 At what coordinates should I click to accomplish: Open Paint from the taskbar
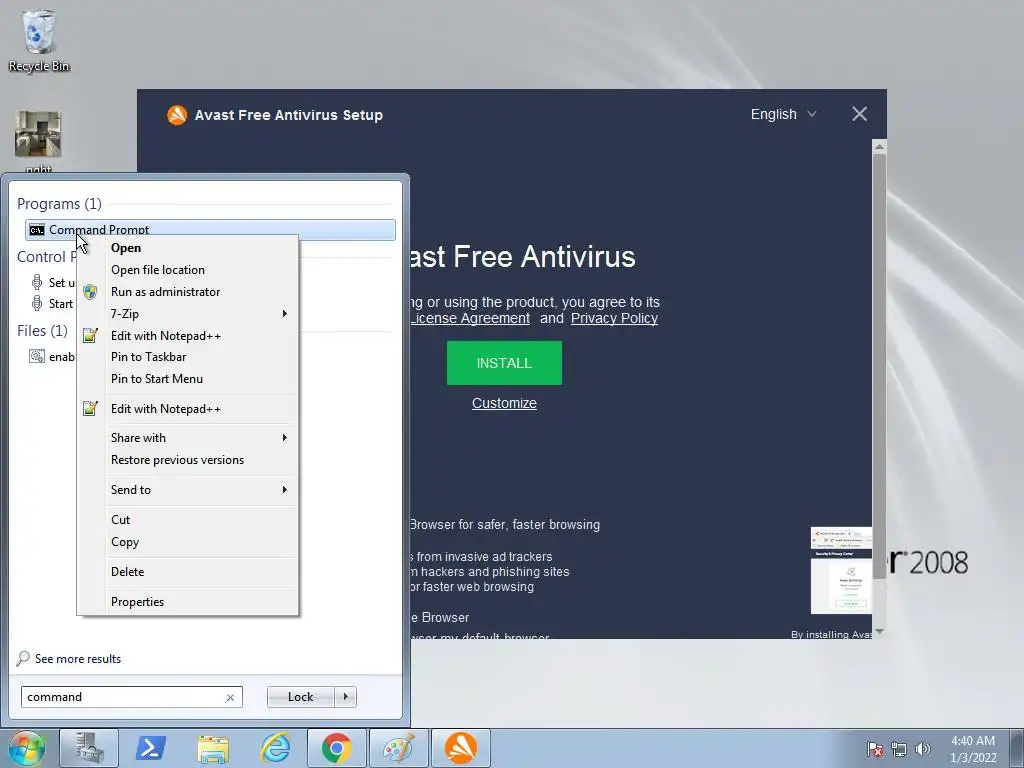pyautogui.click(x=399, y=748)
